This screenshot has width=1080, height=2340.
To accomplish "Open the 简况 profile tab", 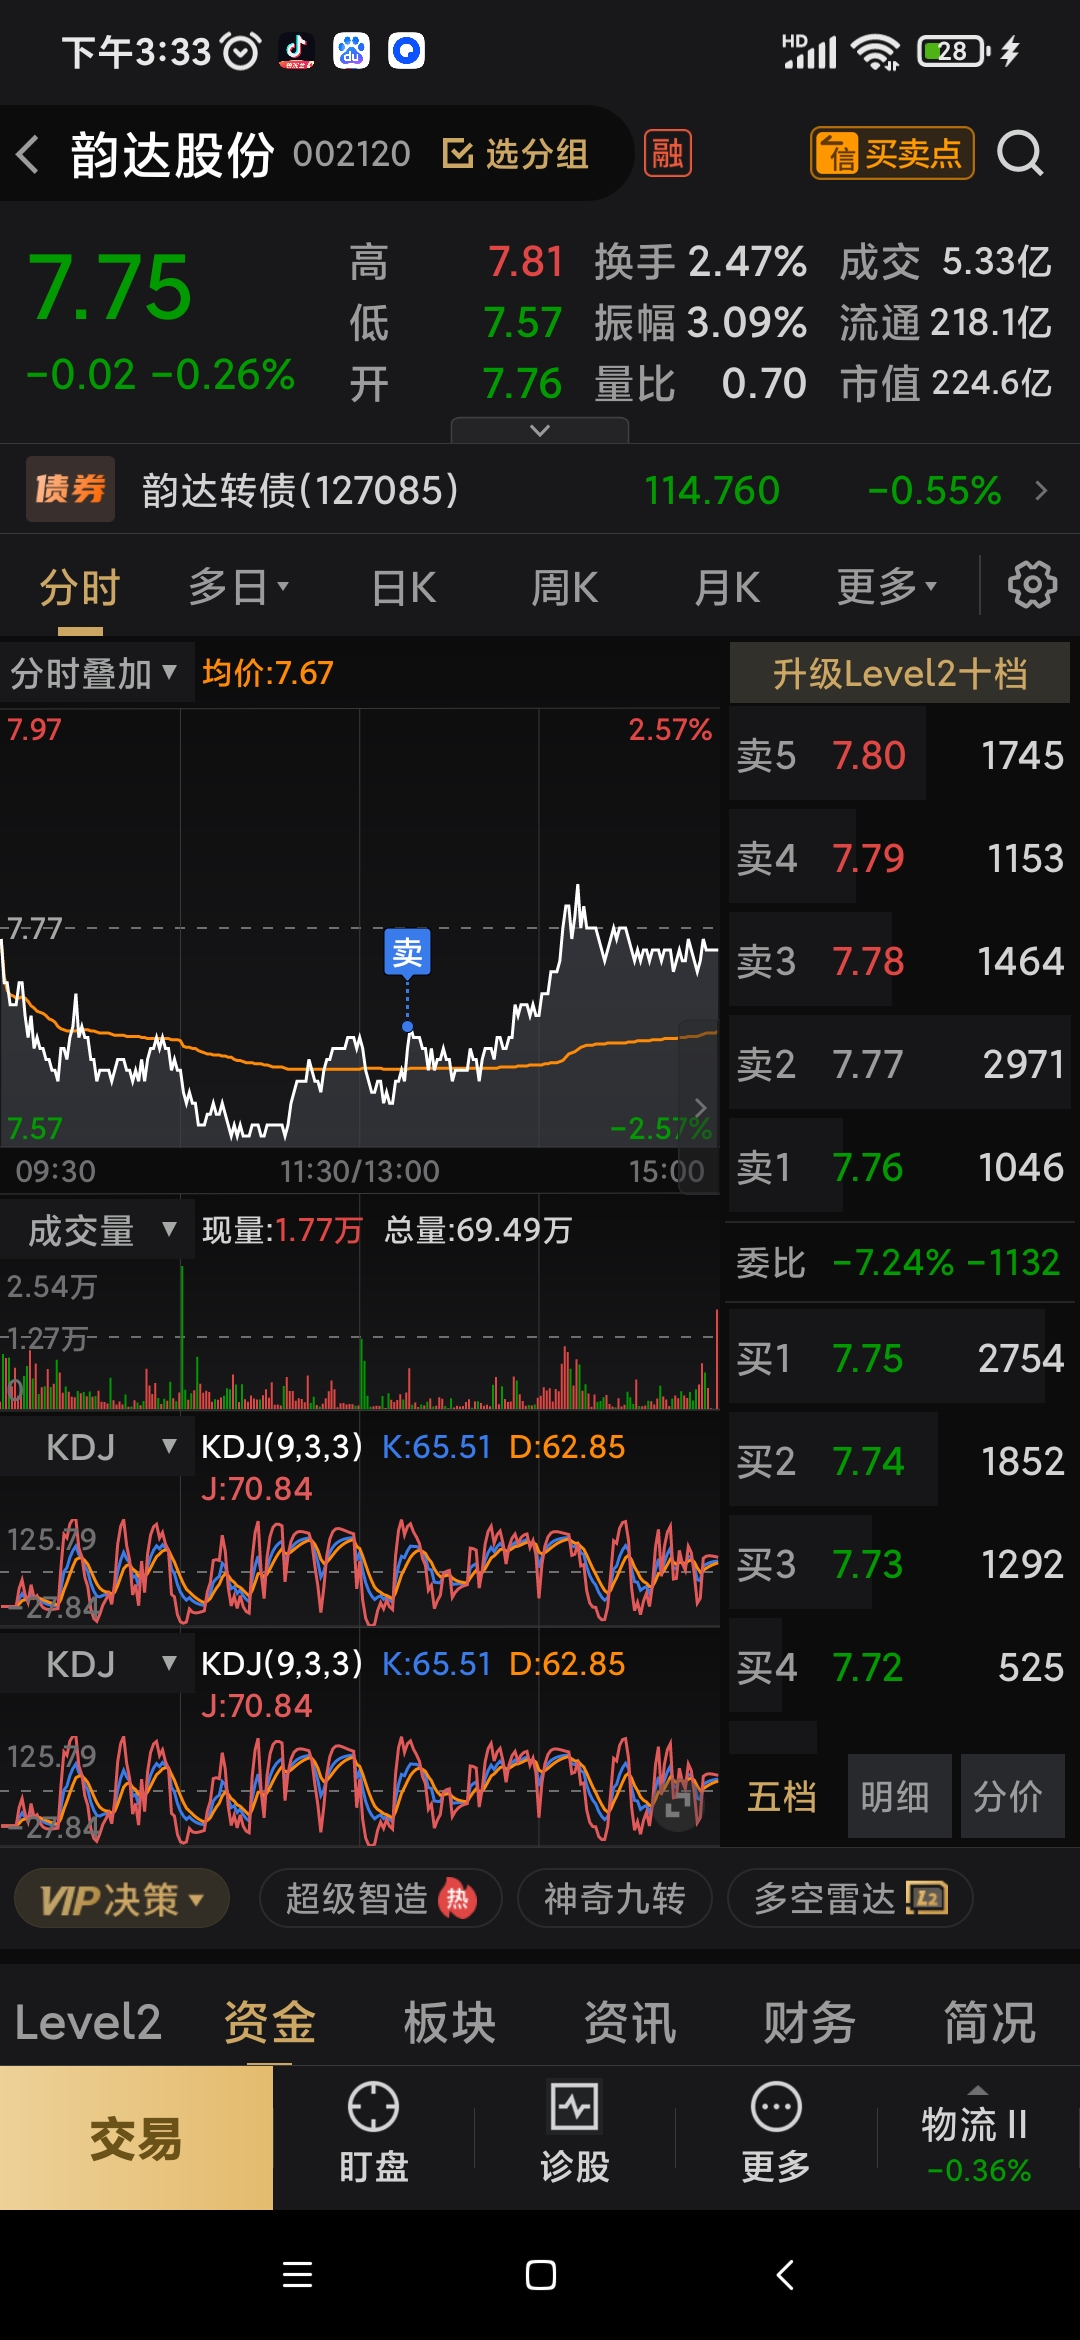I will (x=990, y=2022).
